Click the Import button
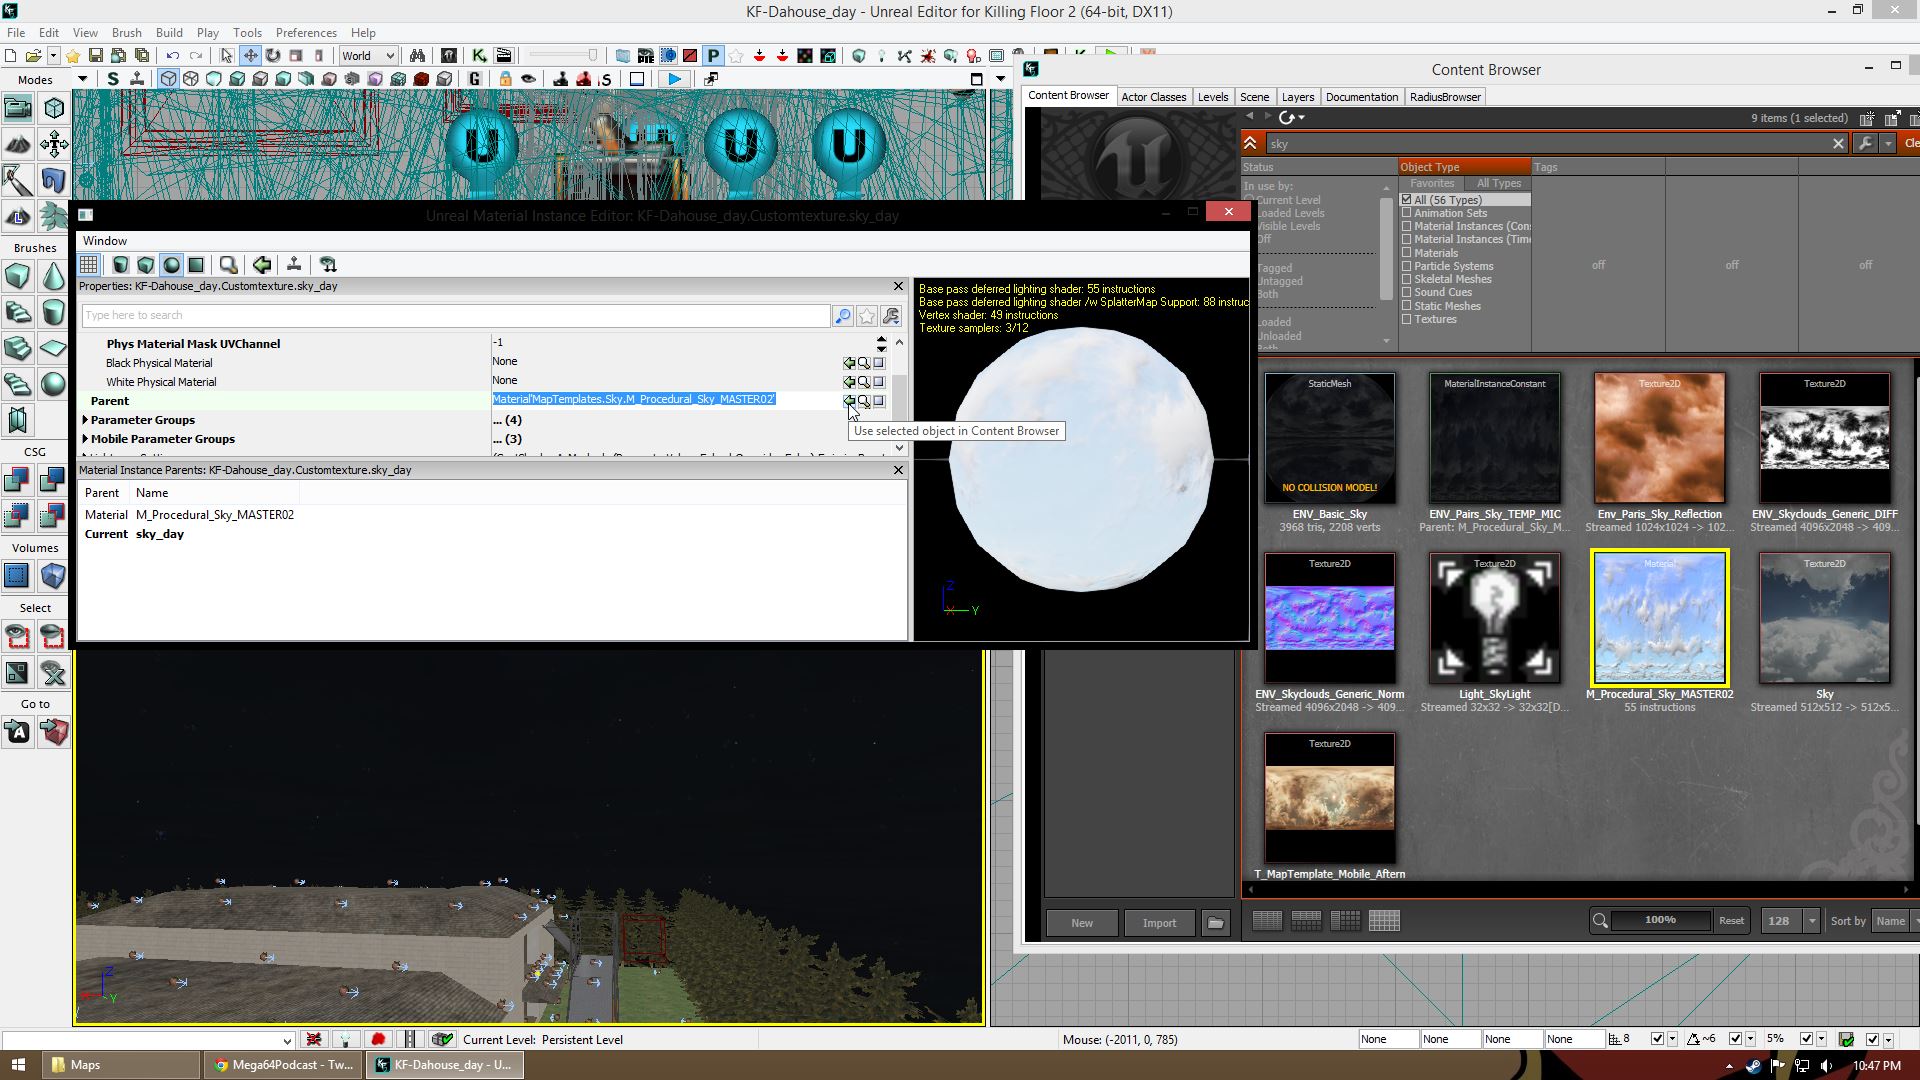Screen dimensions: 1920x1080 pos(1159,923)
